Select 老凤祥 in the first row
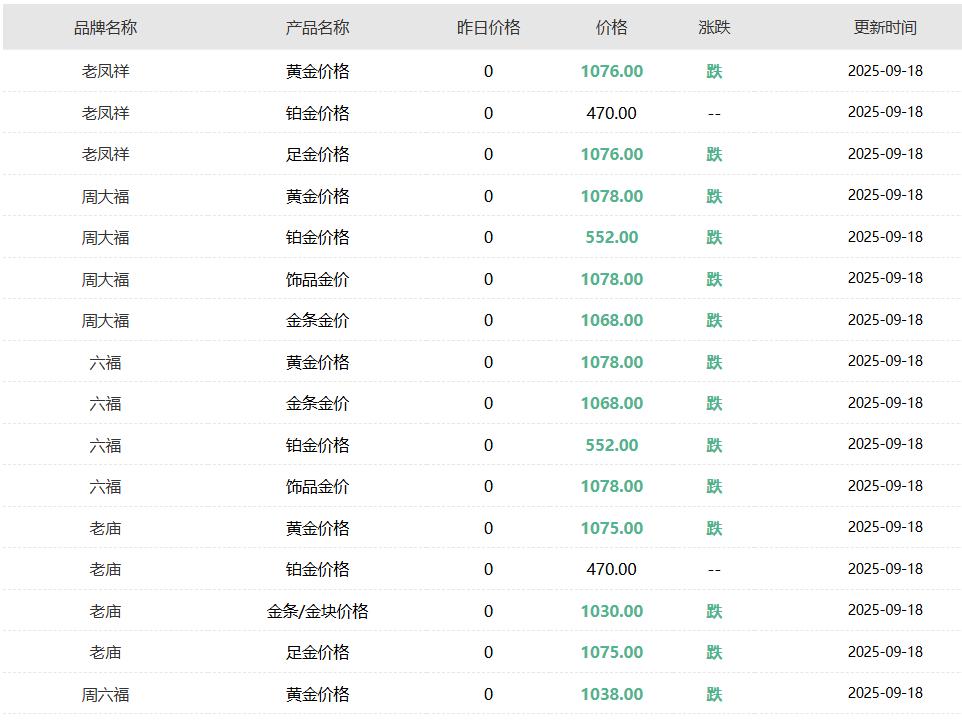This screenshot has width=962, height=720. pyautogui.click(x=105, y=71)
